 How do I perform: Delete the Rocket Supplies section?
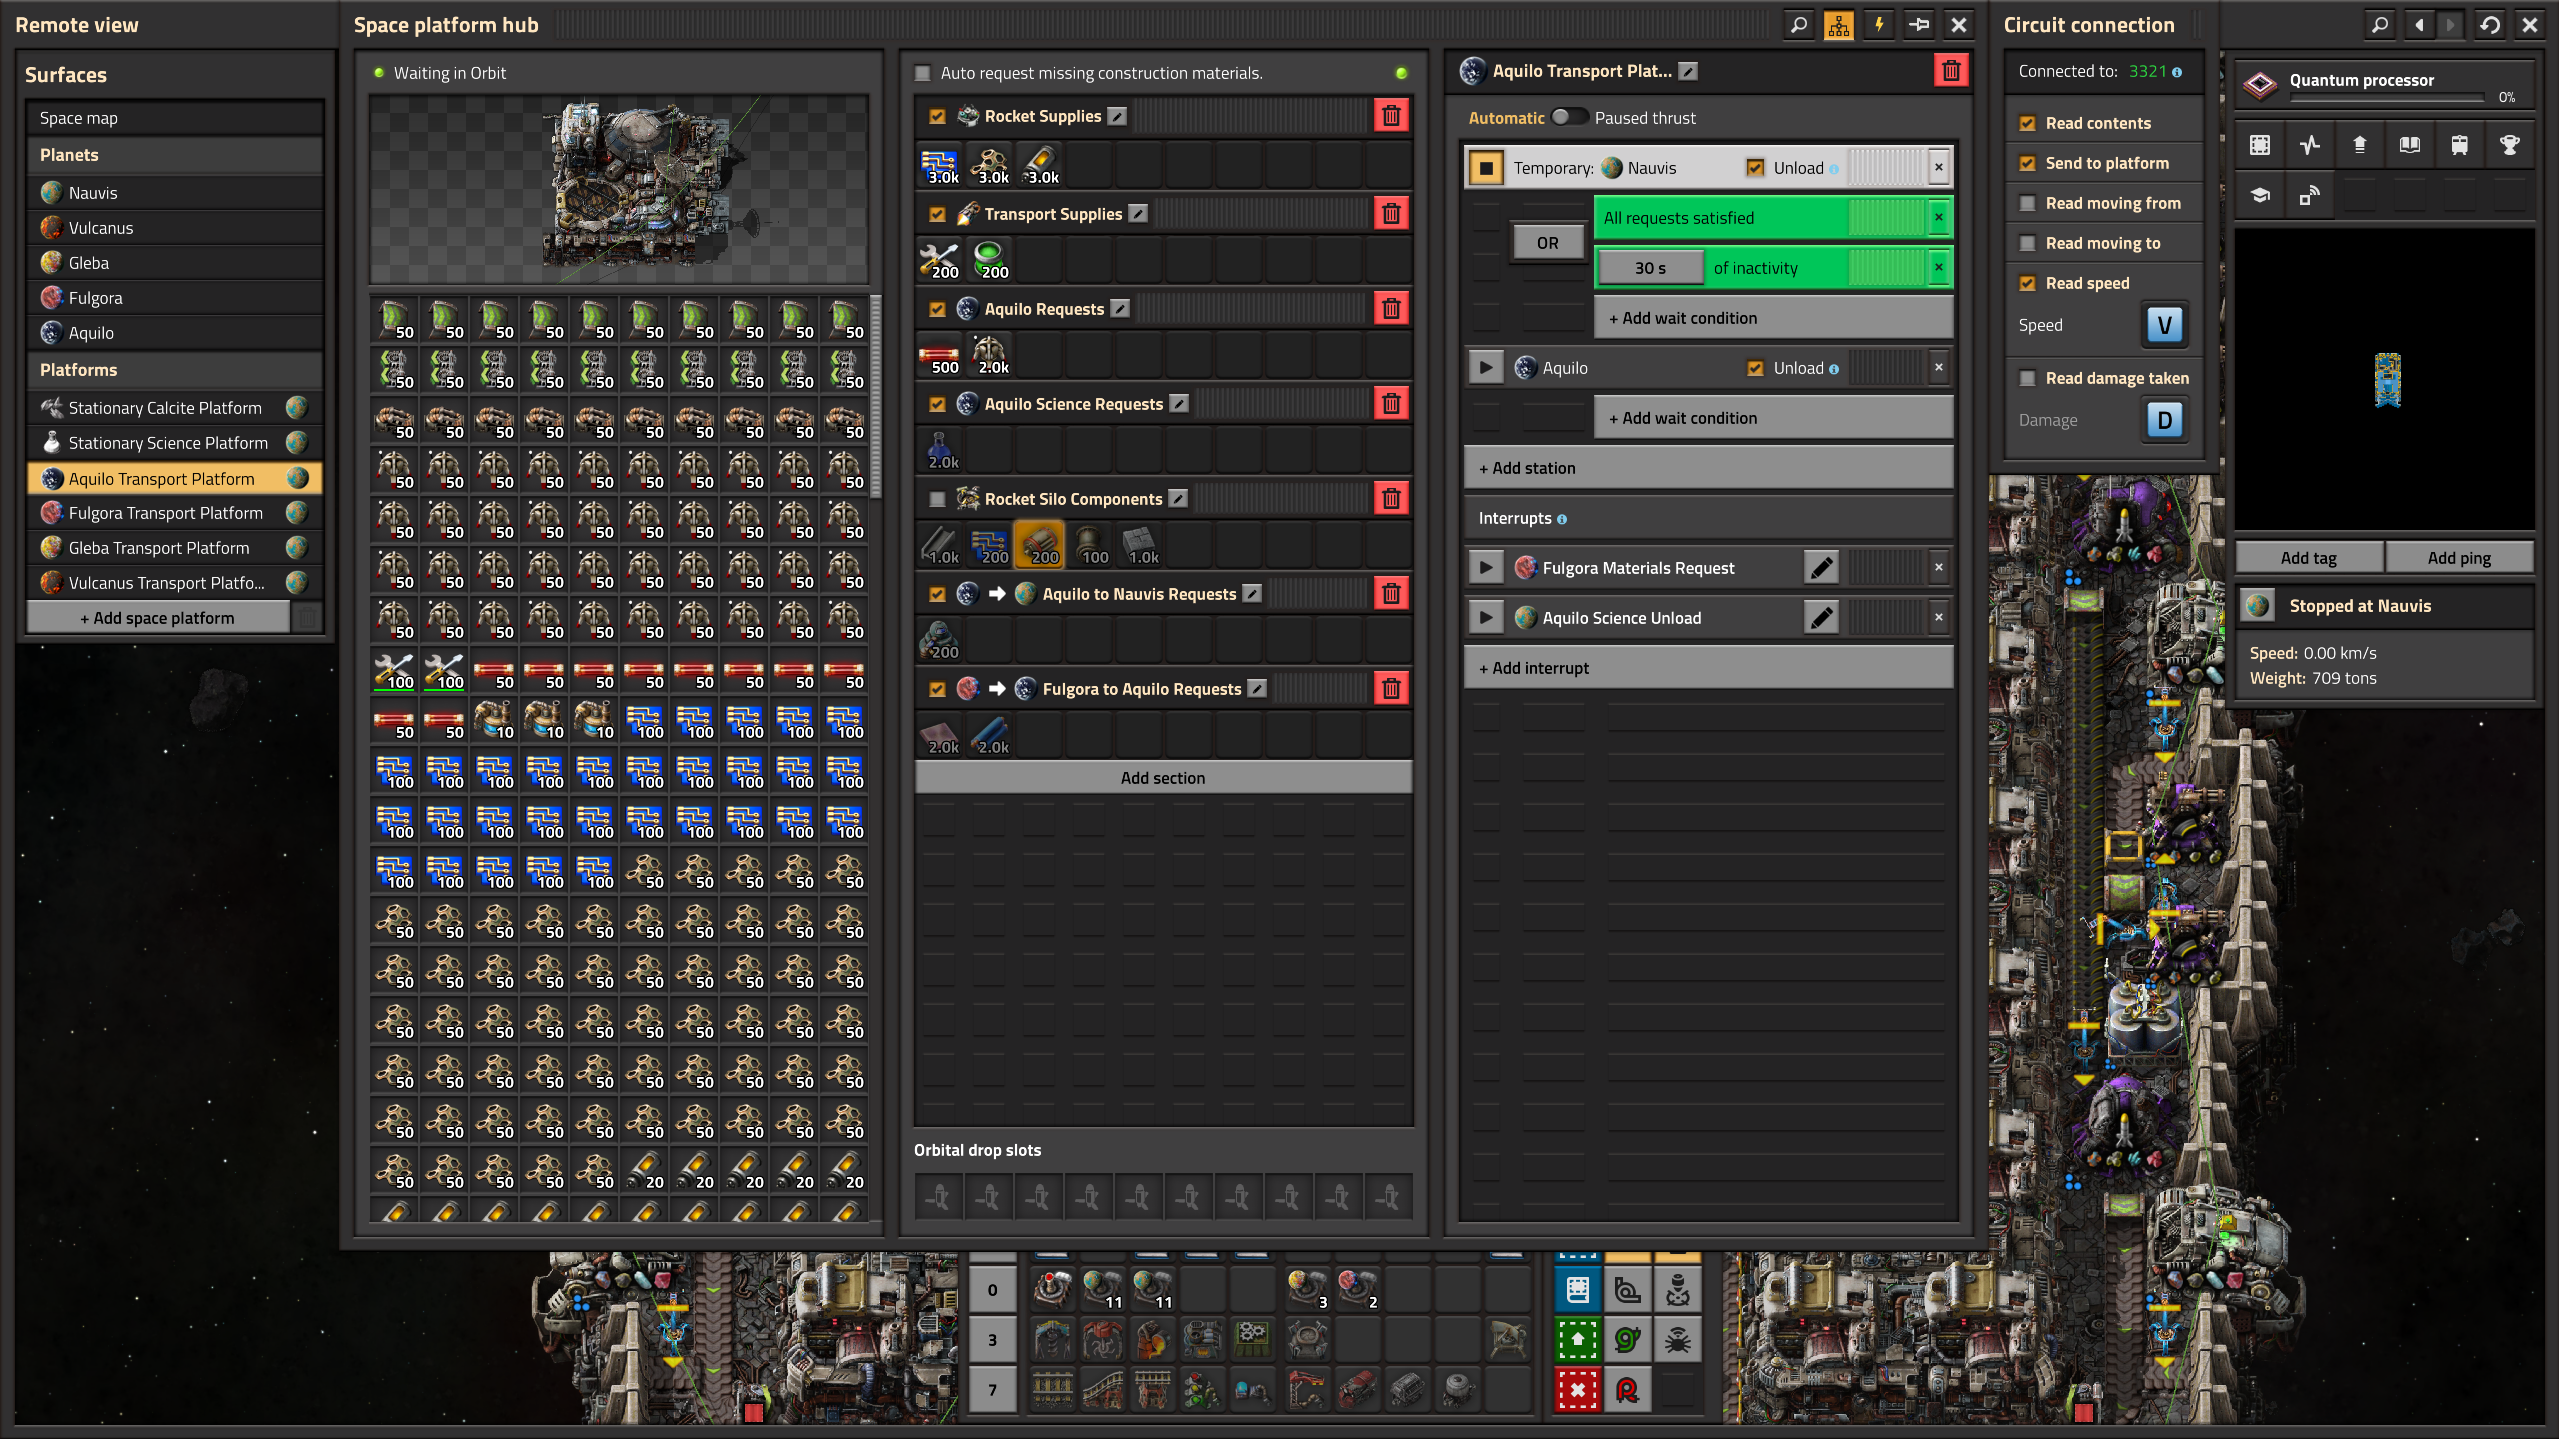(1391, 116)
